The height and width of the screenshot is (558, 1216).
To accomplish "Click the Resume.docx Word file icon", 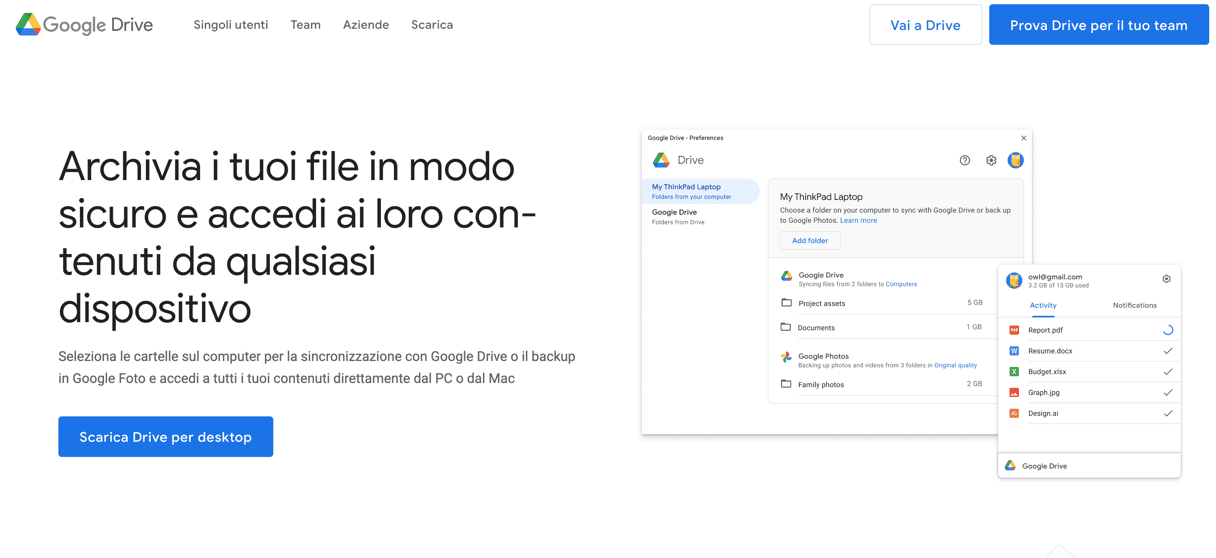I will pos(1014,351).
